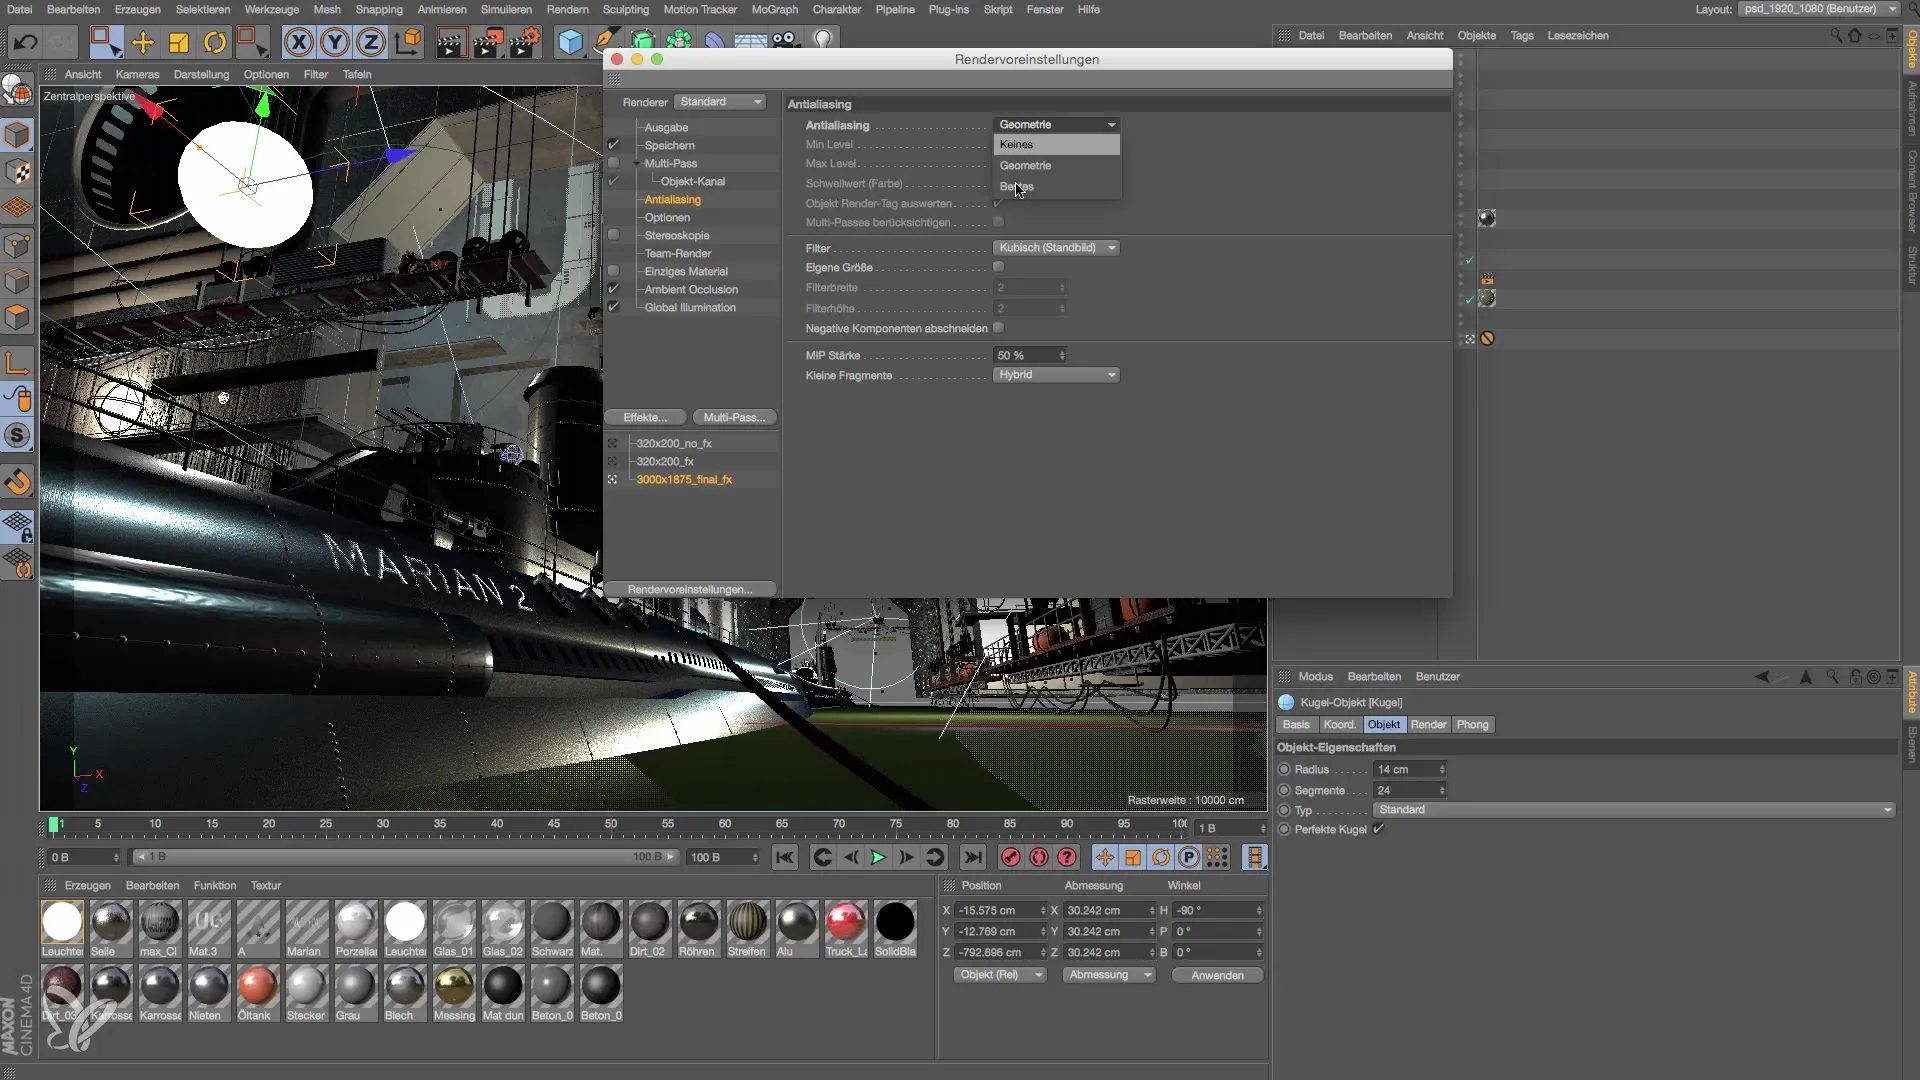Toggle point level animation dots icon
Screen dimensions: 1920x1080
[1217, 857]
